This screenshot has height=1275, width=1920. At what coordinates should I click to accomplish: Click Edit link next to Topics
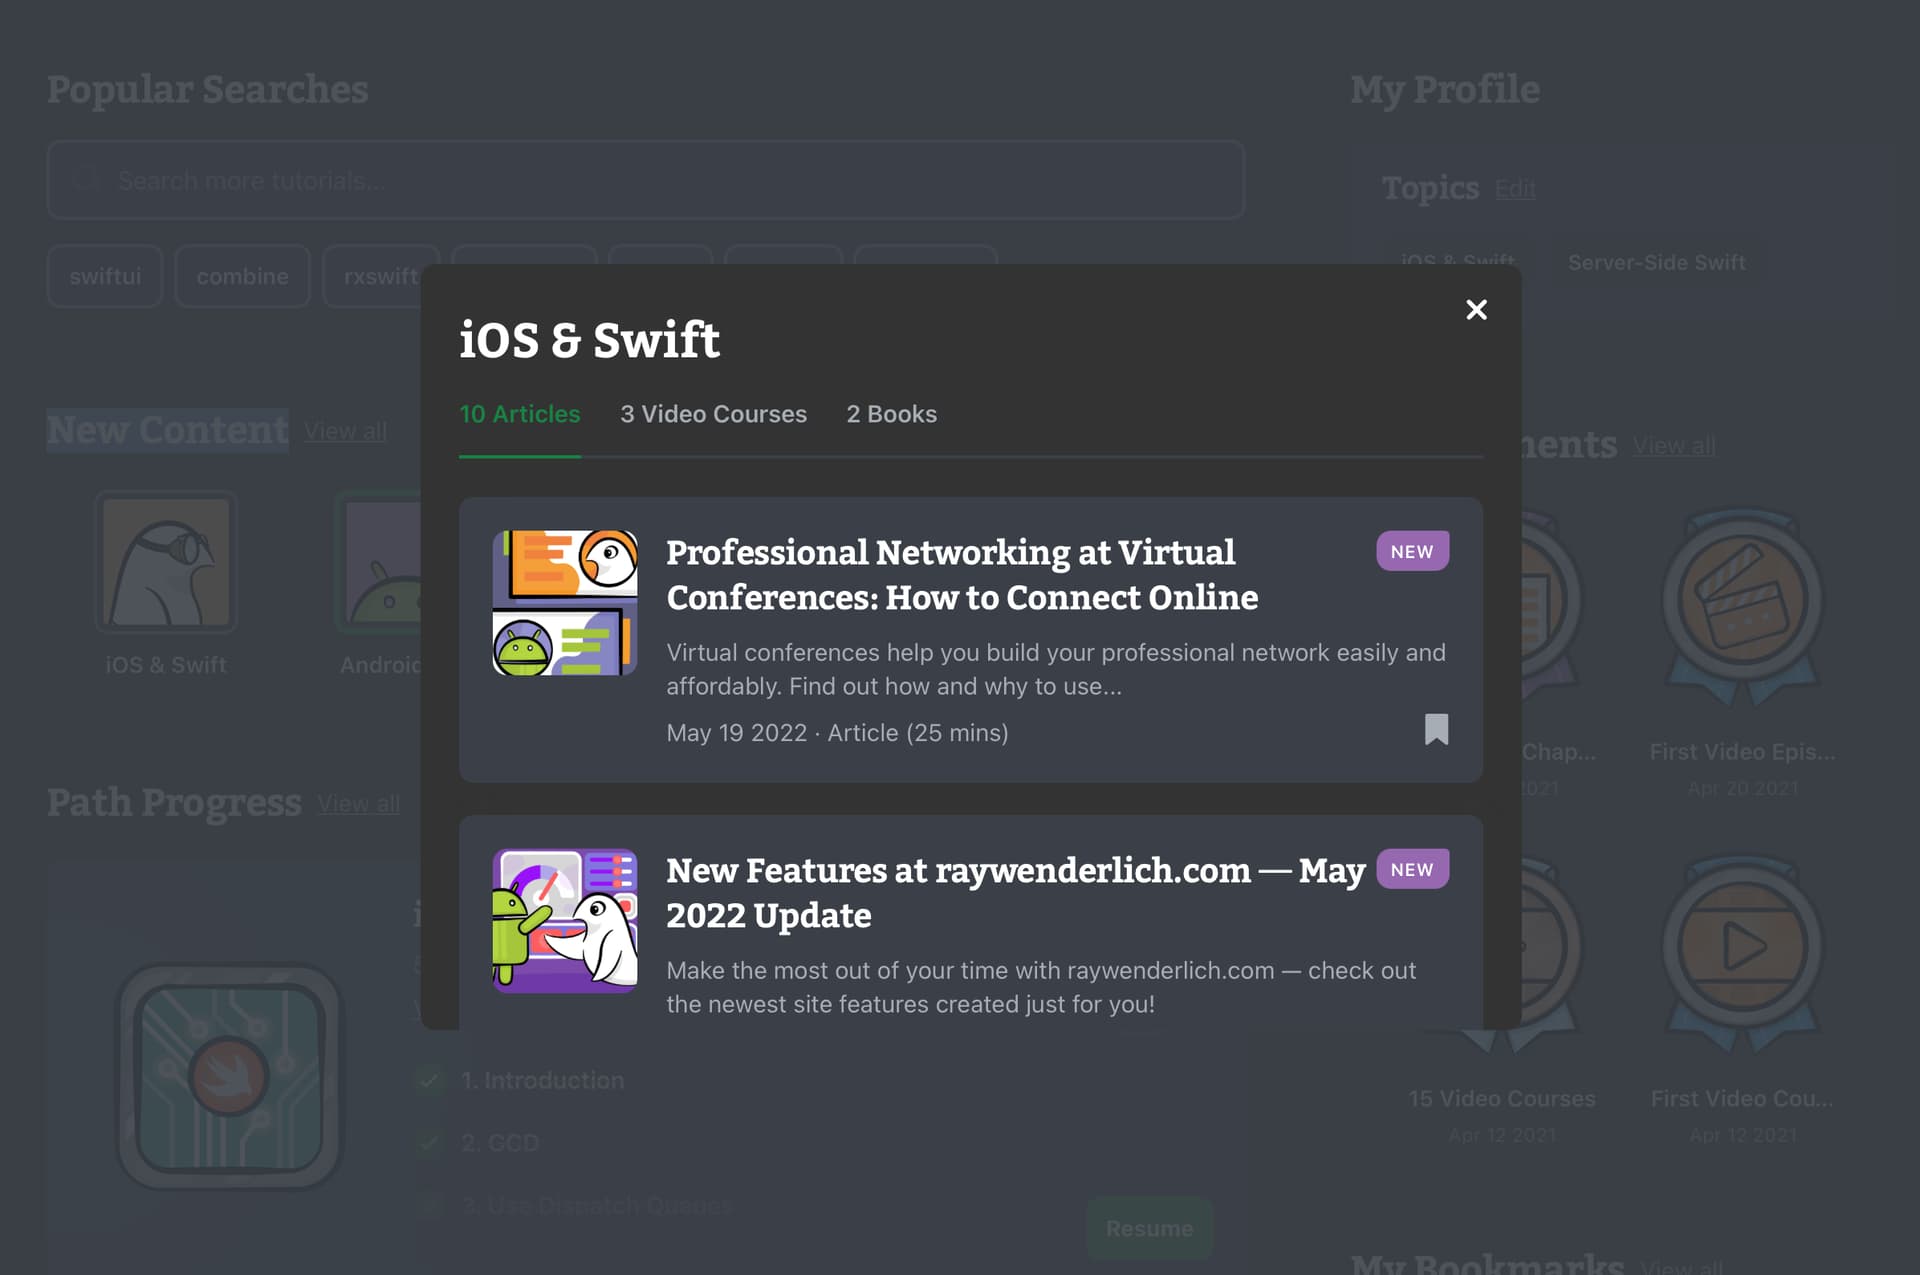1515,189
